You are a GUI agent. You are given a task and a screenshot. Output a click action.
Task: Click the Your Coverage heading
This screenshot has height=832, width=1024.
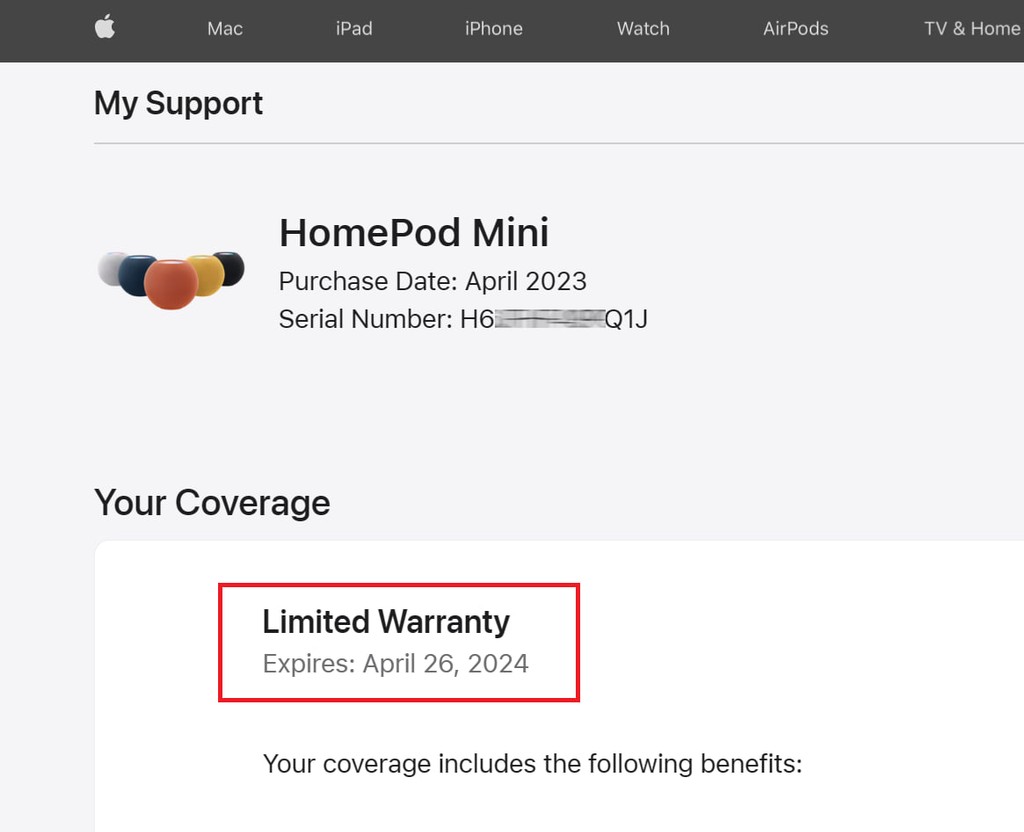point(212,502)
